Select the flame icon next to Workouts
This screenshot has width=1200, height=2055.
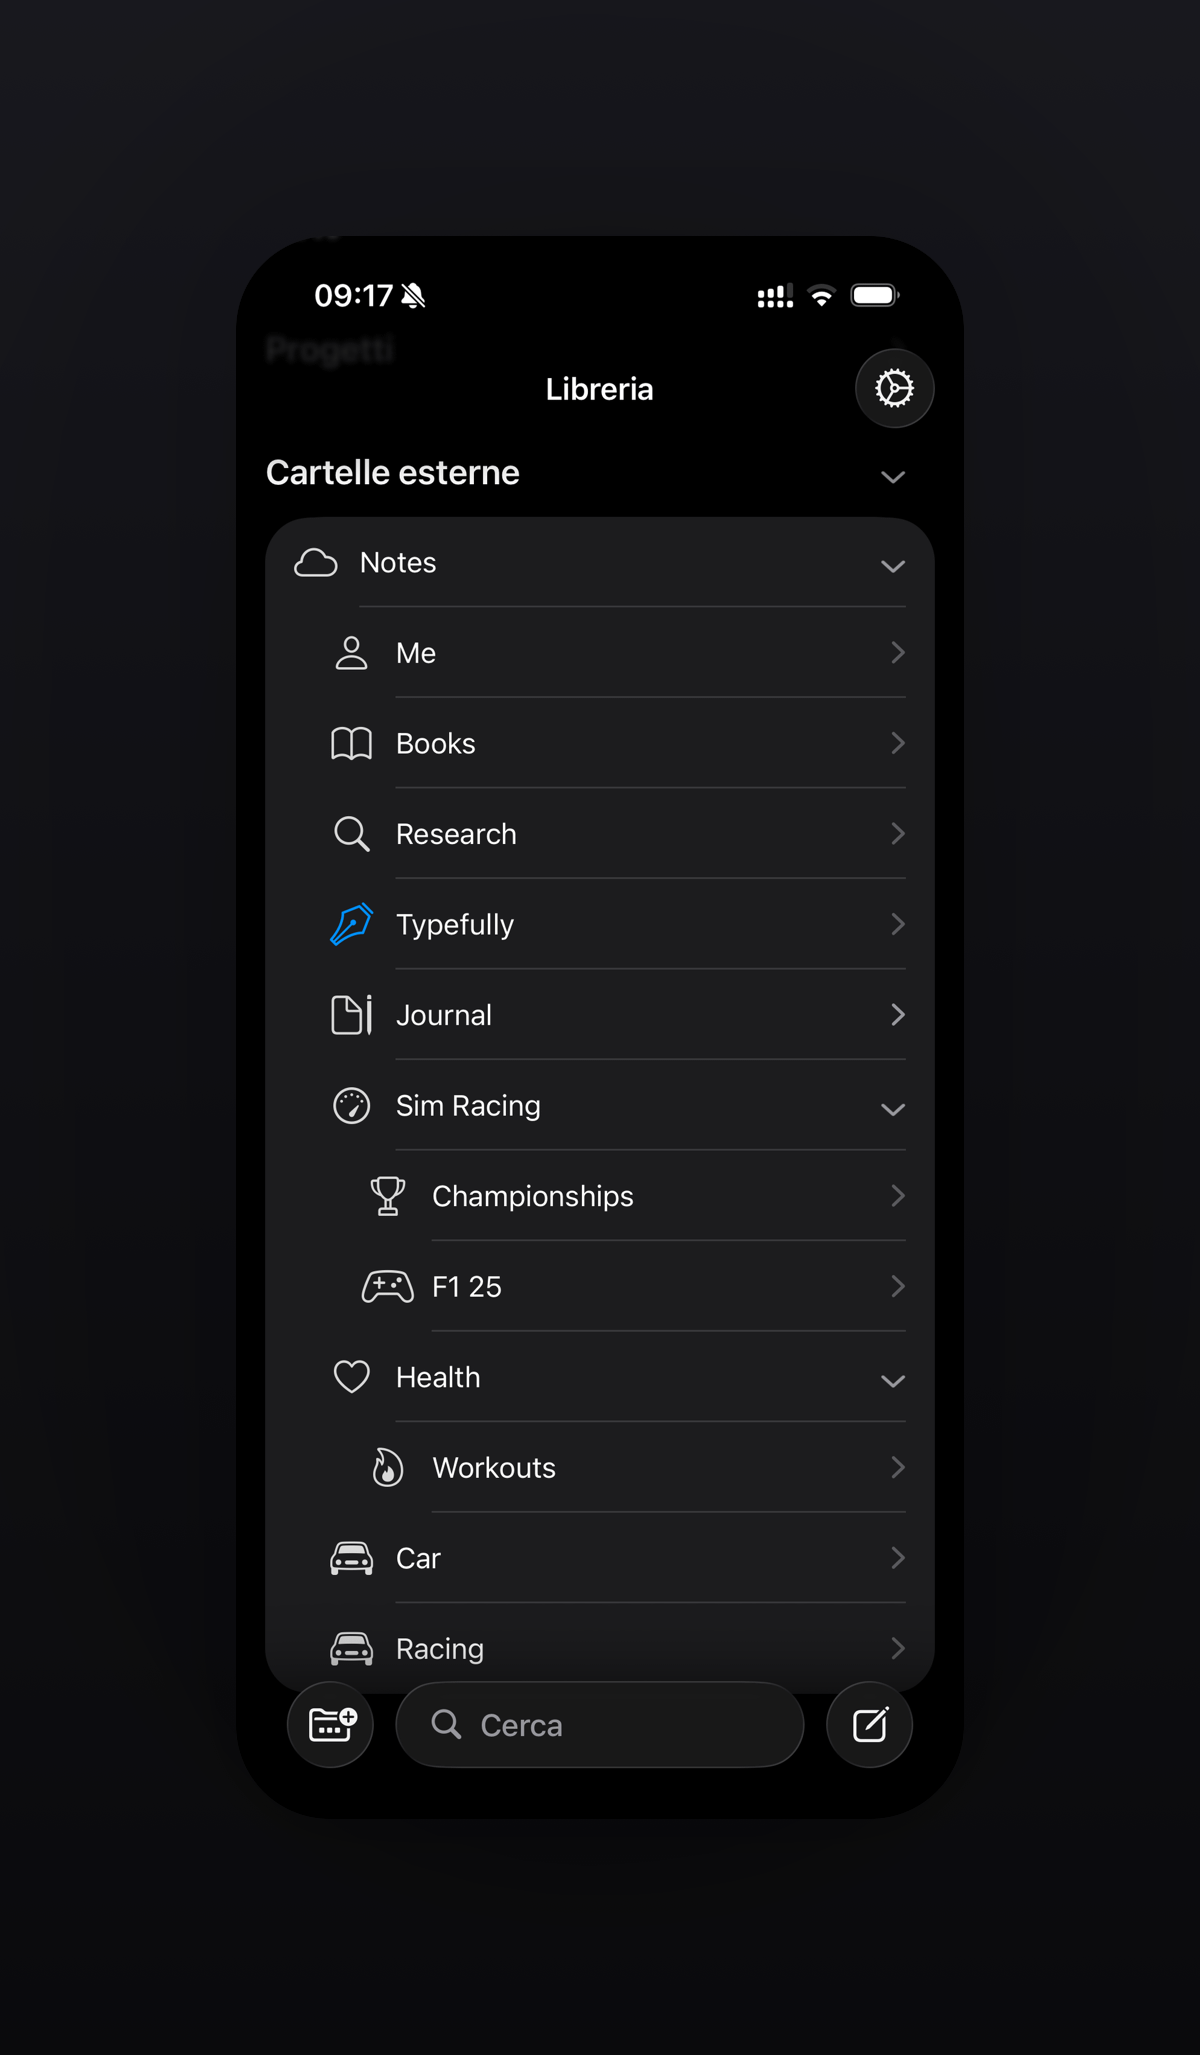pyautogui.click(x=387, y=1467)
